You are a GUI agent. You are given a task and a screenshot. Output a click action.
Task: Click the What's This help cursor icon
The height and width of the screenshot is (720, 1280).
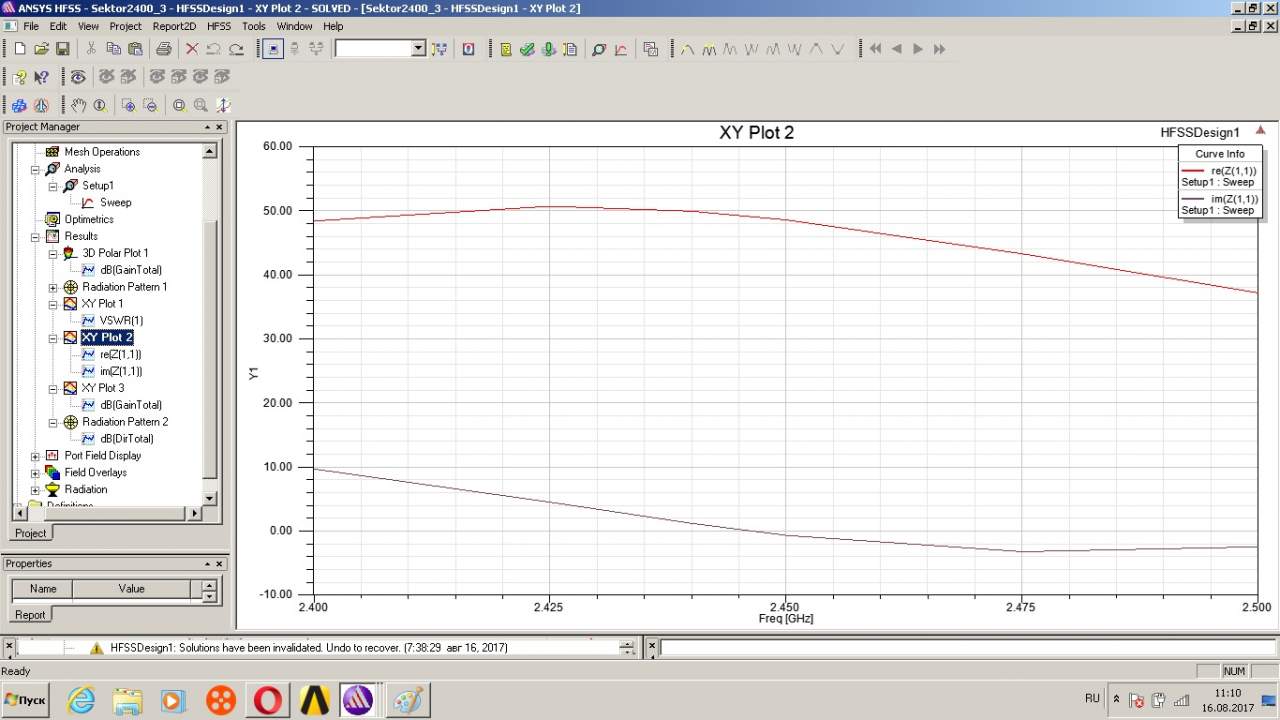pyautogui.click(x=42, y=77)
